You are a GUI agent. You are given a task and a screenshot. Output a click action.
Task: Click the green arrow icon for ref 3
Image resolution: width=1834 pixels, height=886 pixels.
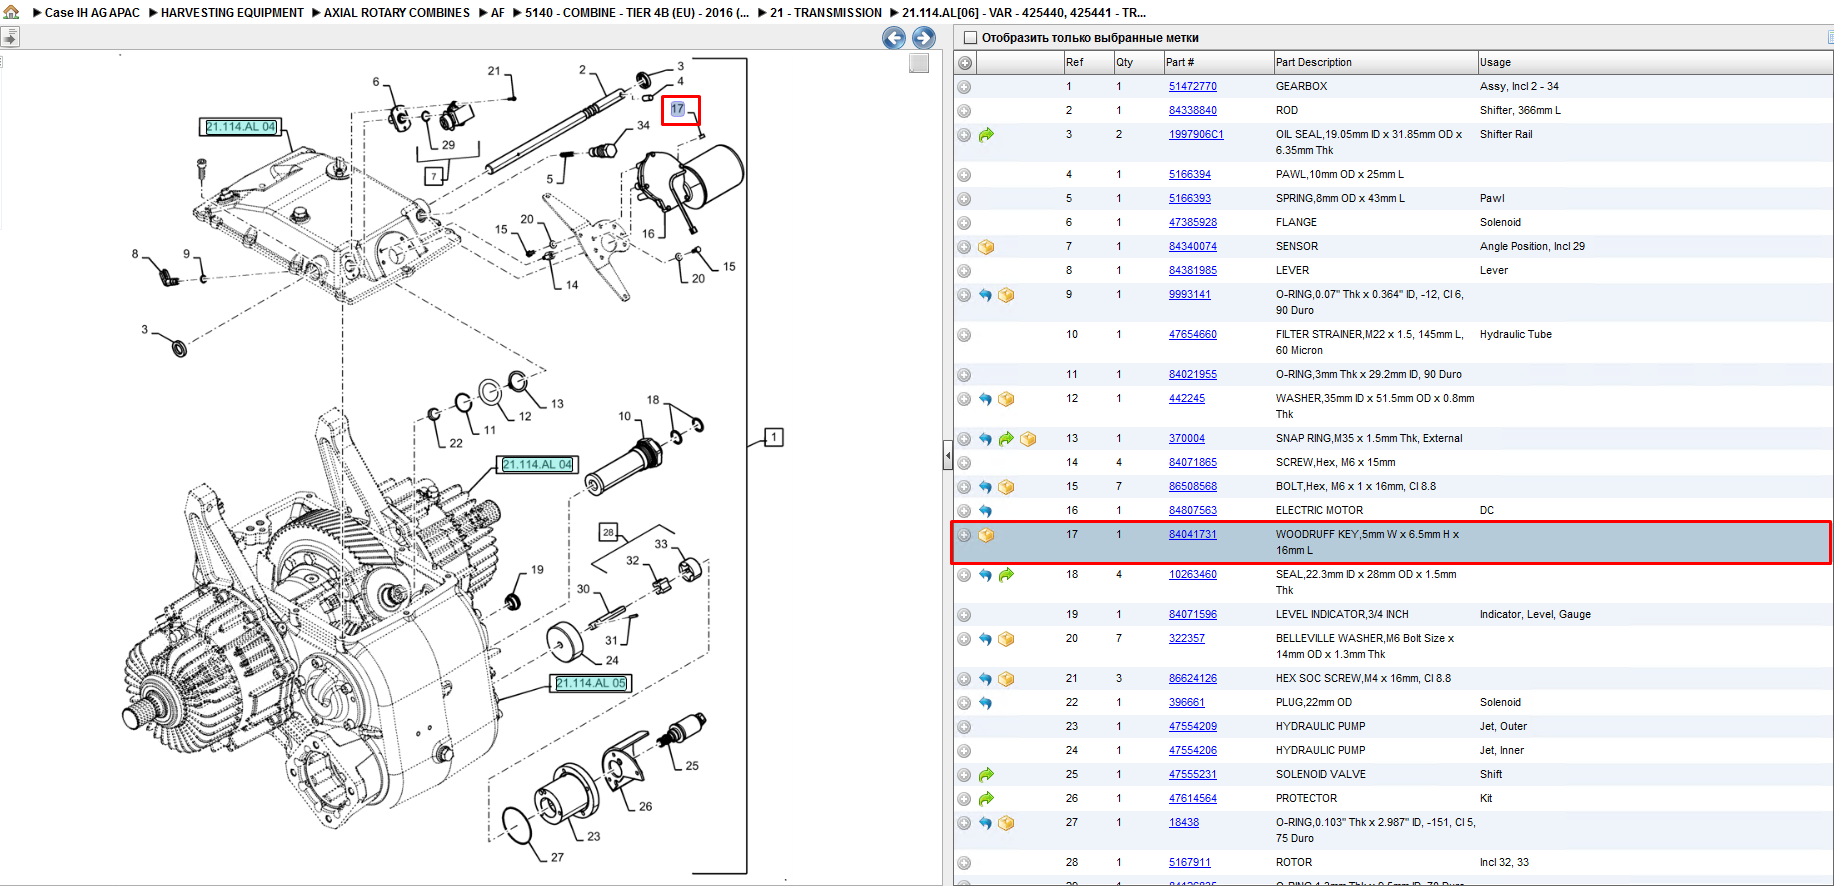pyautogui.click(x=986, y=135)
